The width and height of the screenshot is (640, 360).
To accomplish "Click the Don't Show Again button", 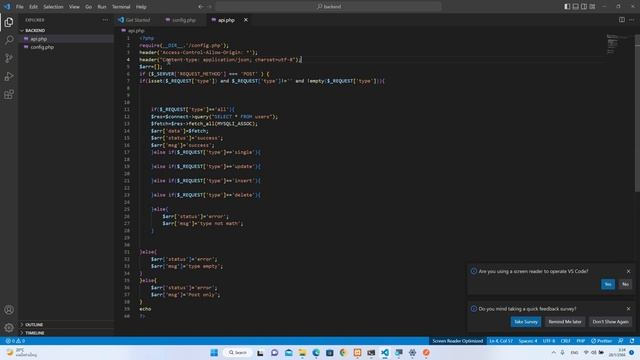I will (x=611, y=322).
